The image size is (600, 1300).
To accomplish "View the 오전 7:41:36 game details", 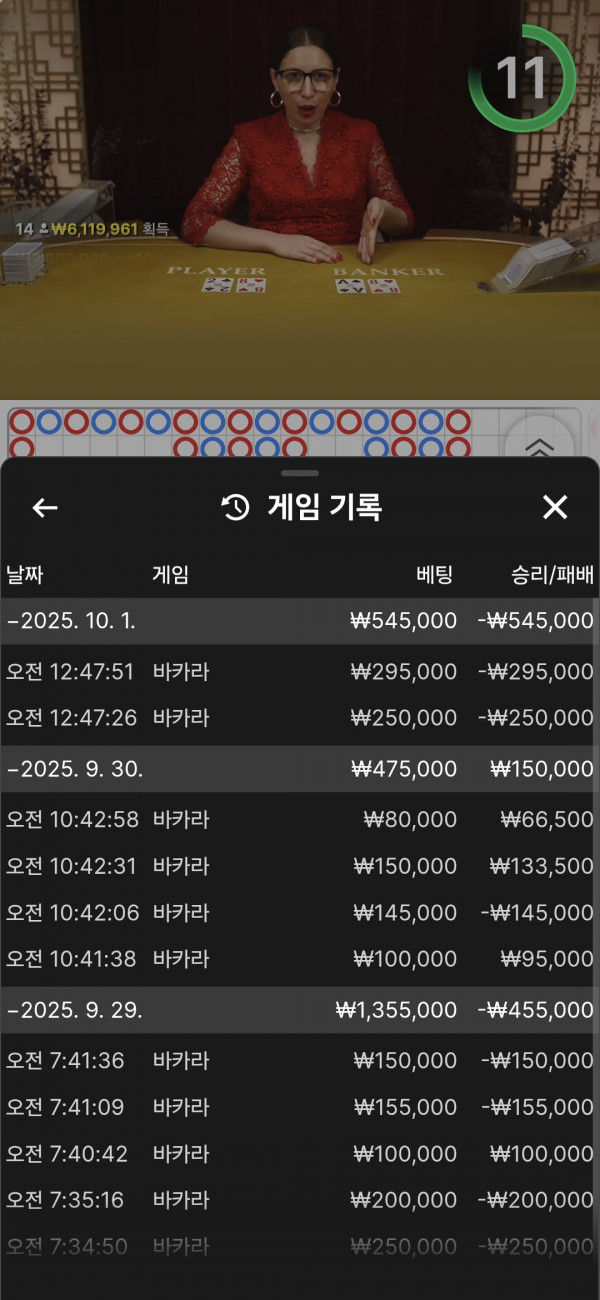I will pos(300,1060).
